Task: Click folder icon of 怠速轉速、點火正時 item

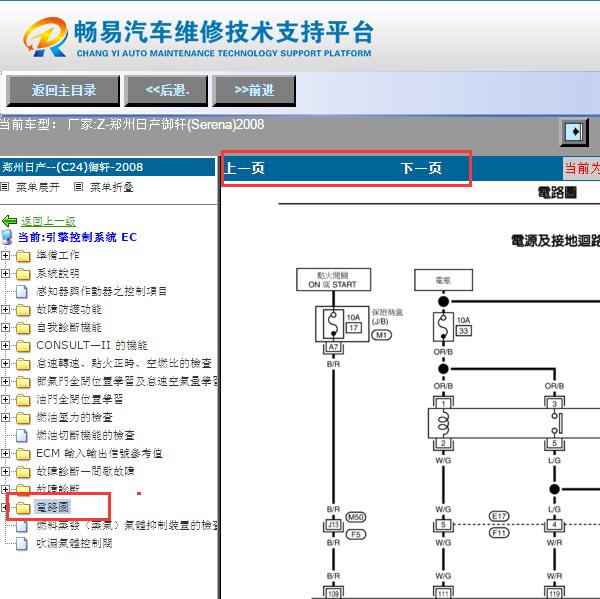Action: [x=23, y=364]
